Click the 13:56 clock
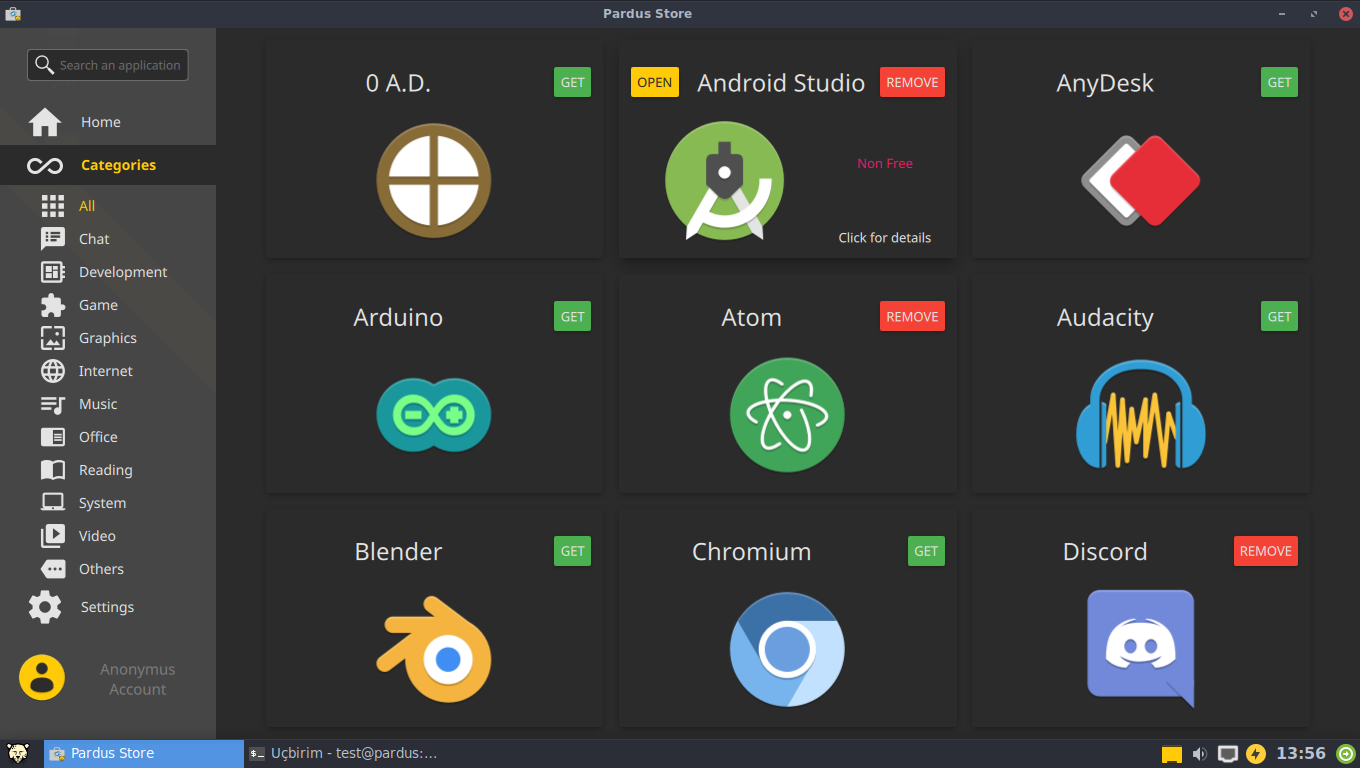1360x768 pixels. 1301,753
